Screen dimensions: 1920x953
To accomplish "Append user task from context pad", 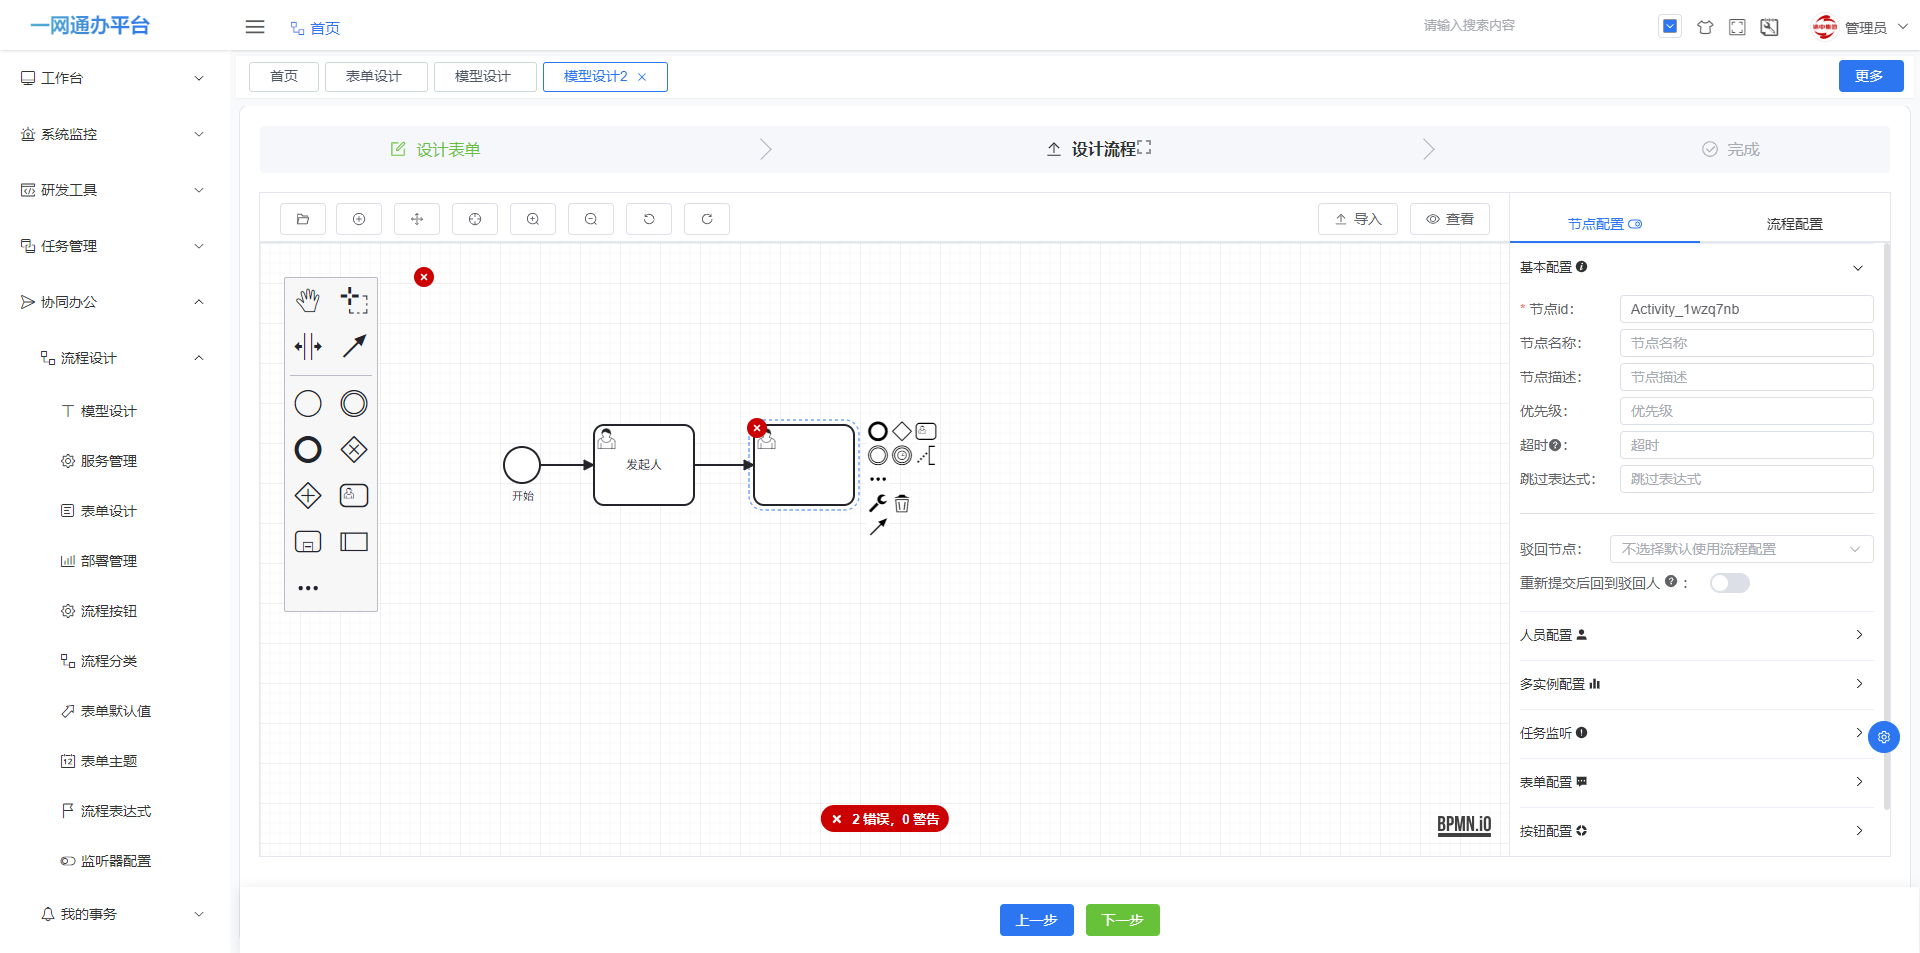I will pyautogui.click(x=926, y=431).
